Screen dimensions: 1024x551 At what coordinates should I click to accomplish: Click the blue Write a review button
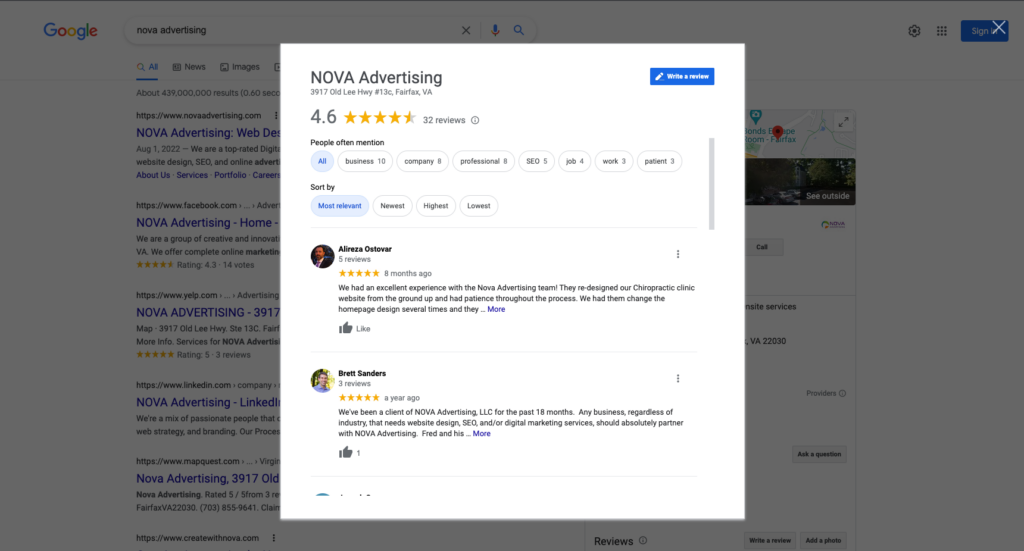coord(682,76)
